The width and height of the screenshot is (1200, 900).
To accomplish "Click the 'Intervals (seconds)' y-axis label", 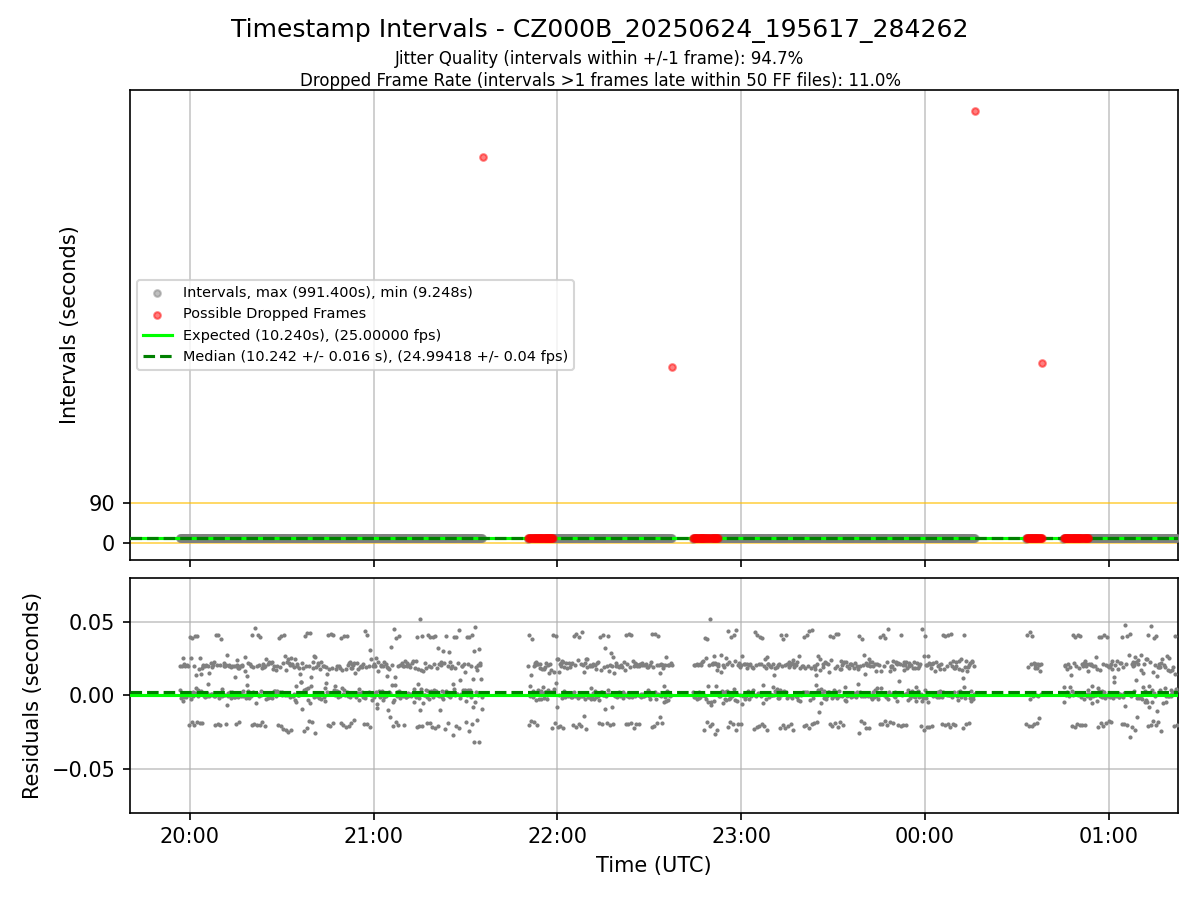I will point(68,325).
